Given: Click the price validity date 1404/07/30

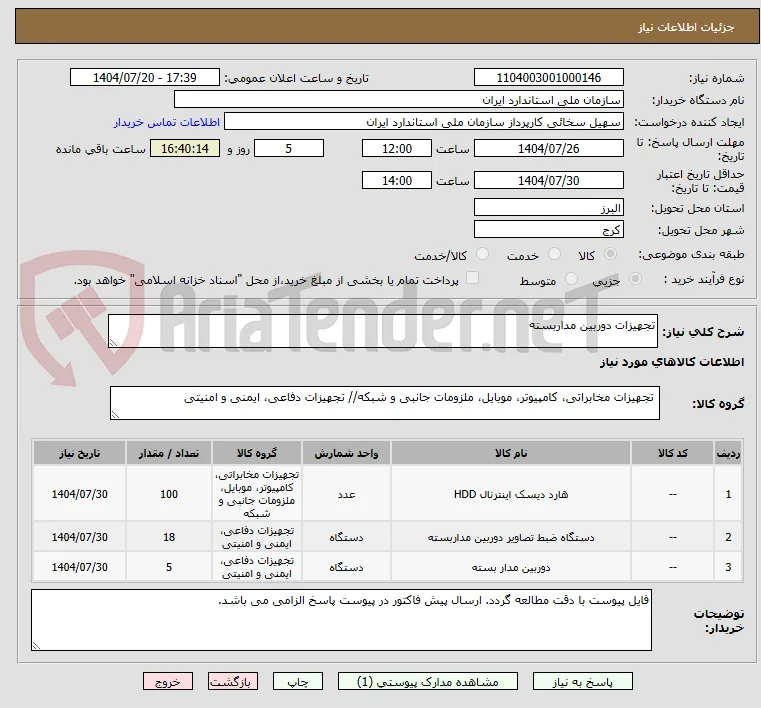Looking at the screenshot, I should pyautogui.click(x=548, y=181).
